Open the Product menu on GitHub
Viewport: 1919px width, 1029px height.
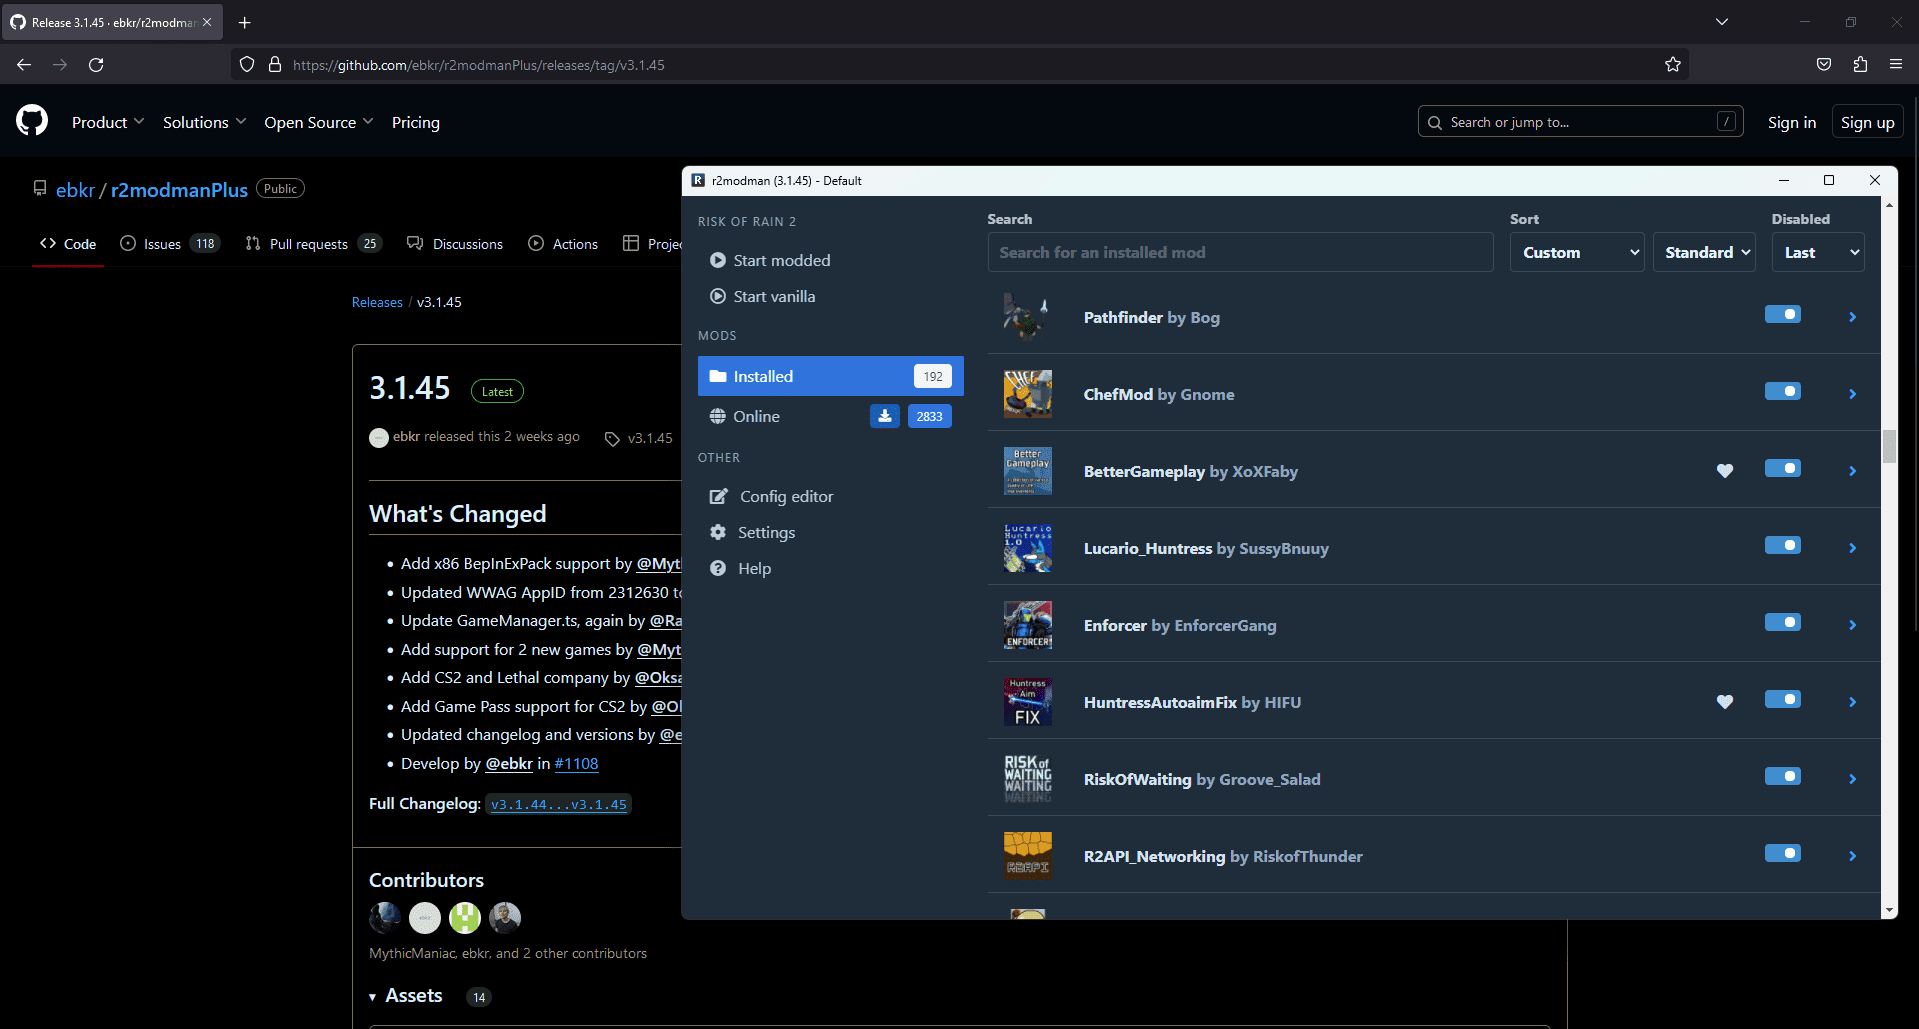(x=108, y=122)
